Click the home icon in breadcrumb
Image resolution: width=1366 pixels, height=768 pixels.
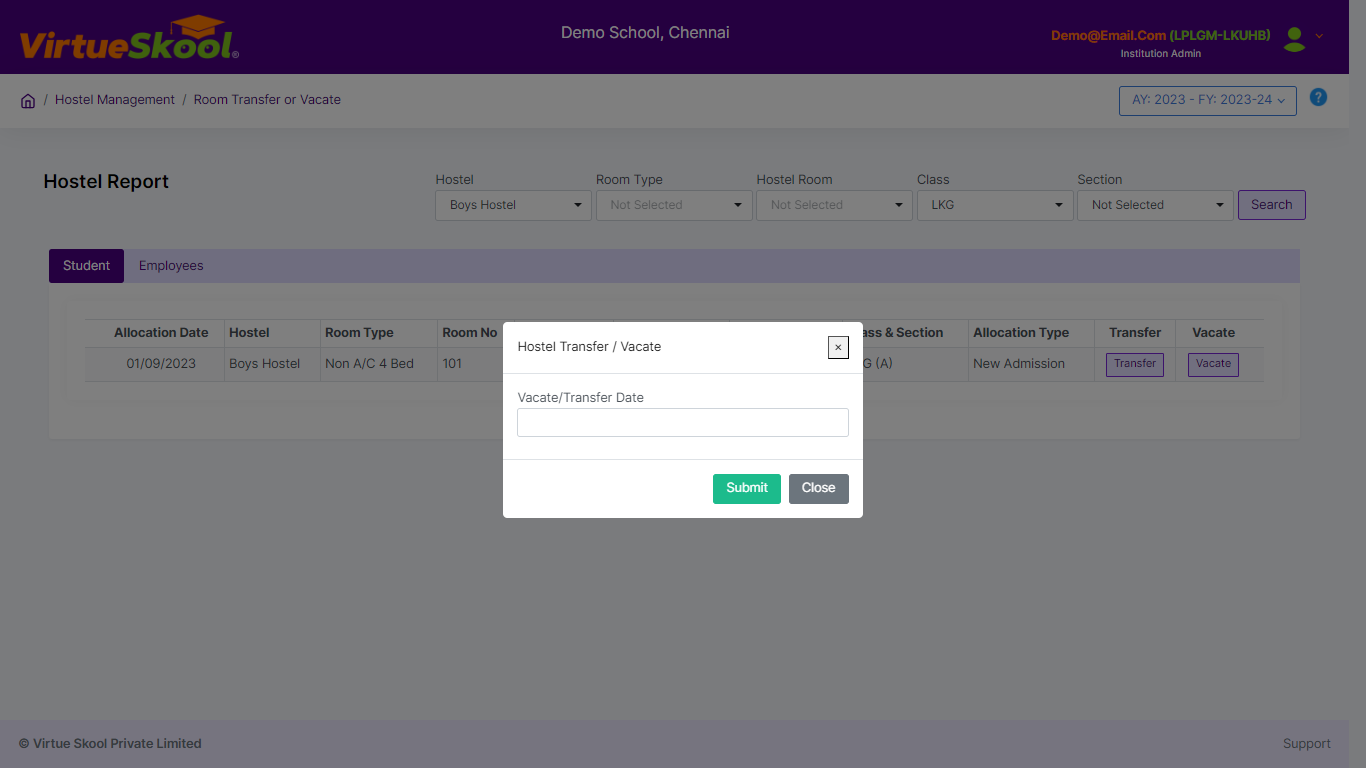pos(28,100)
